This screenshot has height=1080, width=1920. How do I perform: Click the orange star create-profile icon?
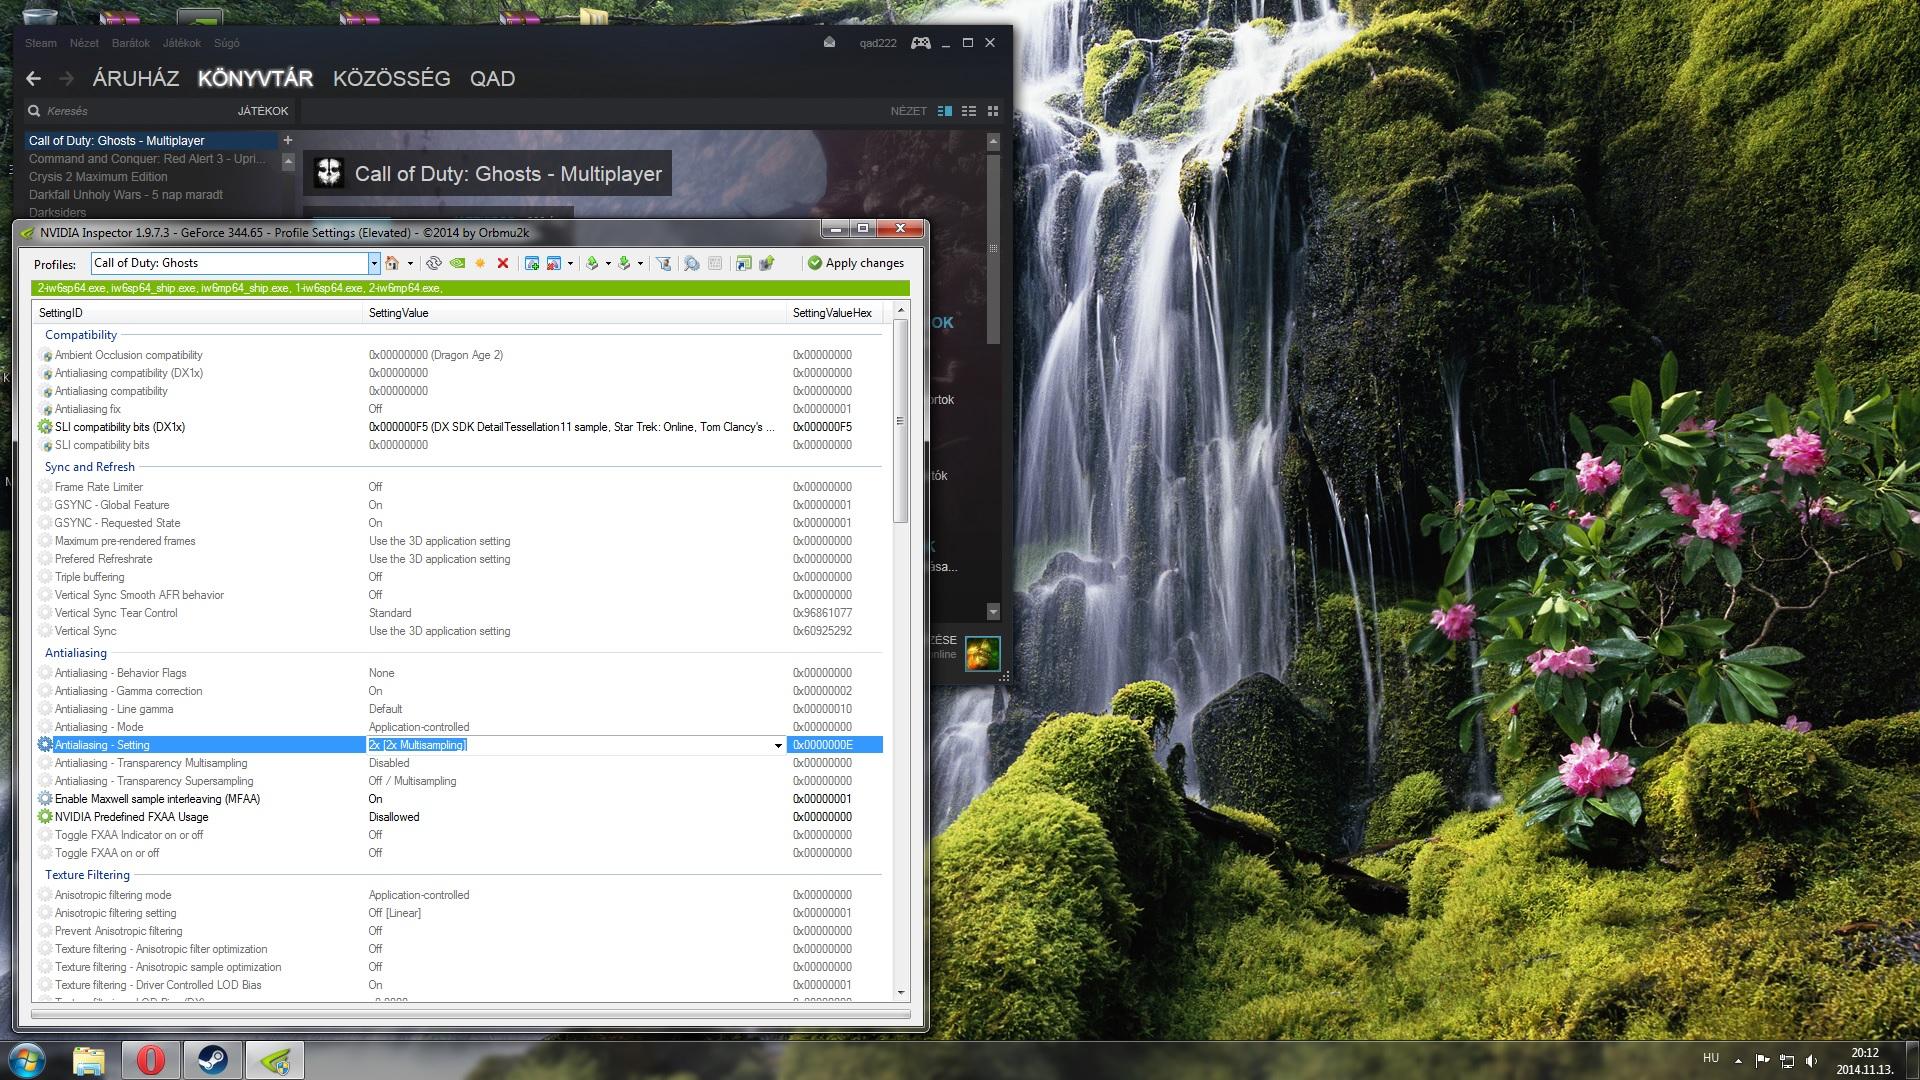pyautogui.click(x=480, y=263)
